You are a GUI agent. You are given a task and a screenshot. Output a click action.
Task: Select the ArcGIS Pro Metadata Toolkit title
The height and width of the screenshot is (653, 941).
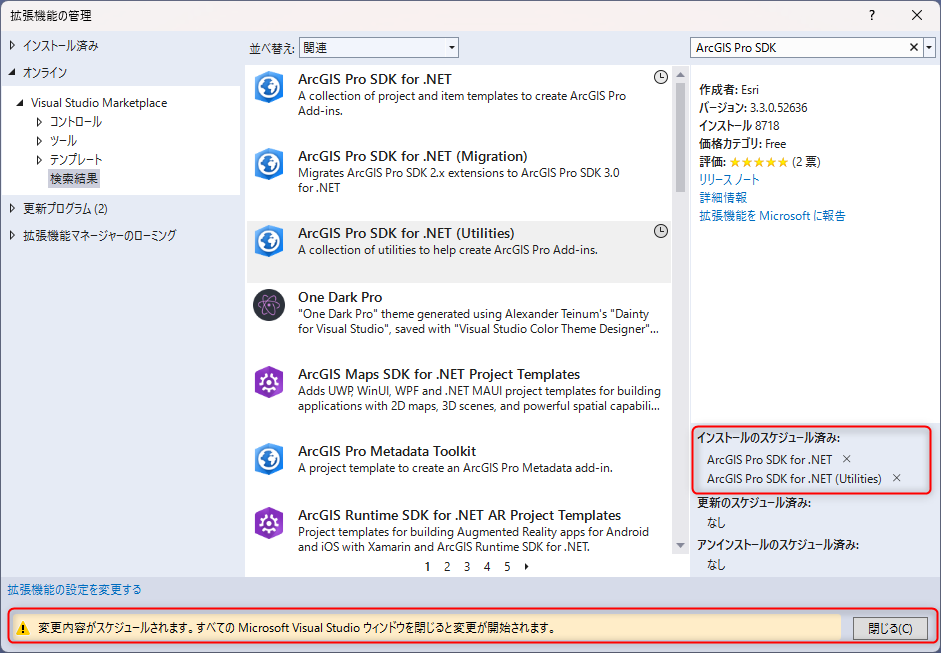(x=387, y=451)
